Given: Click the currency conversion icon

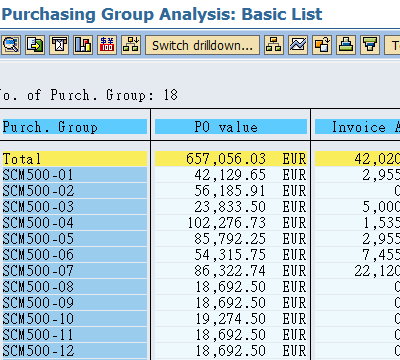Looking at the screenshot, I should (x=107, y=45).
